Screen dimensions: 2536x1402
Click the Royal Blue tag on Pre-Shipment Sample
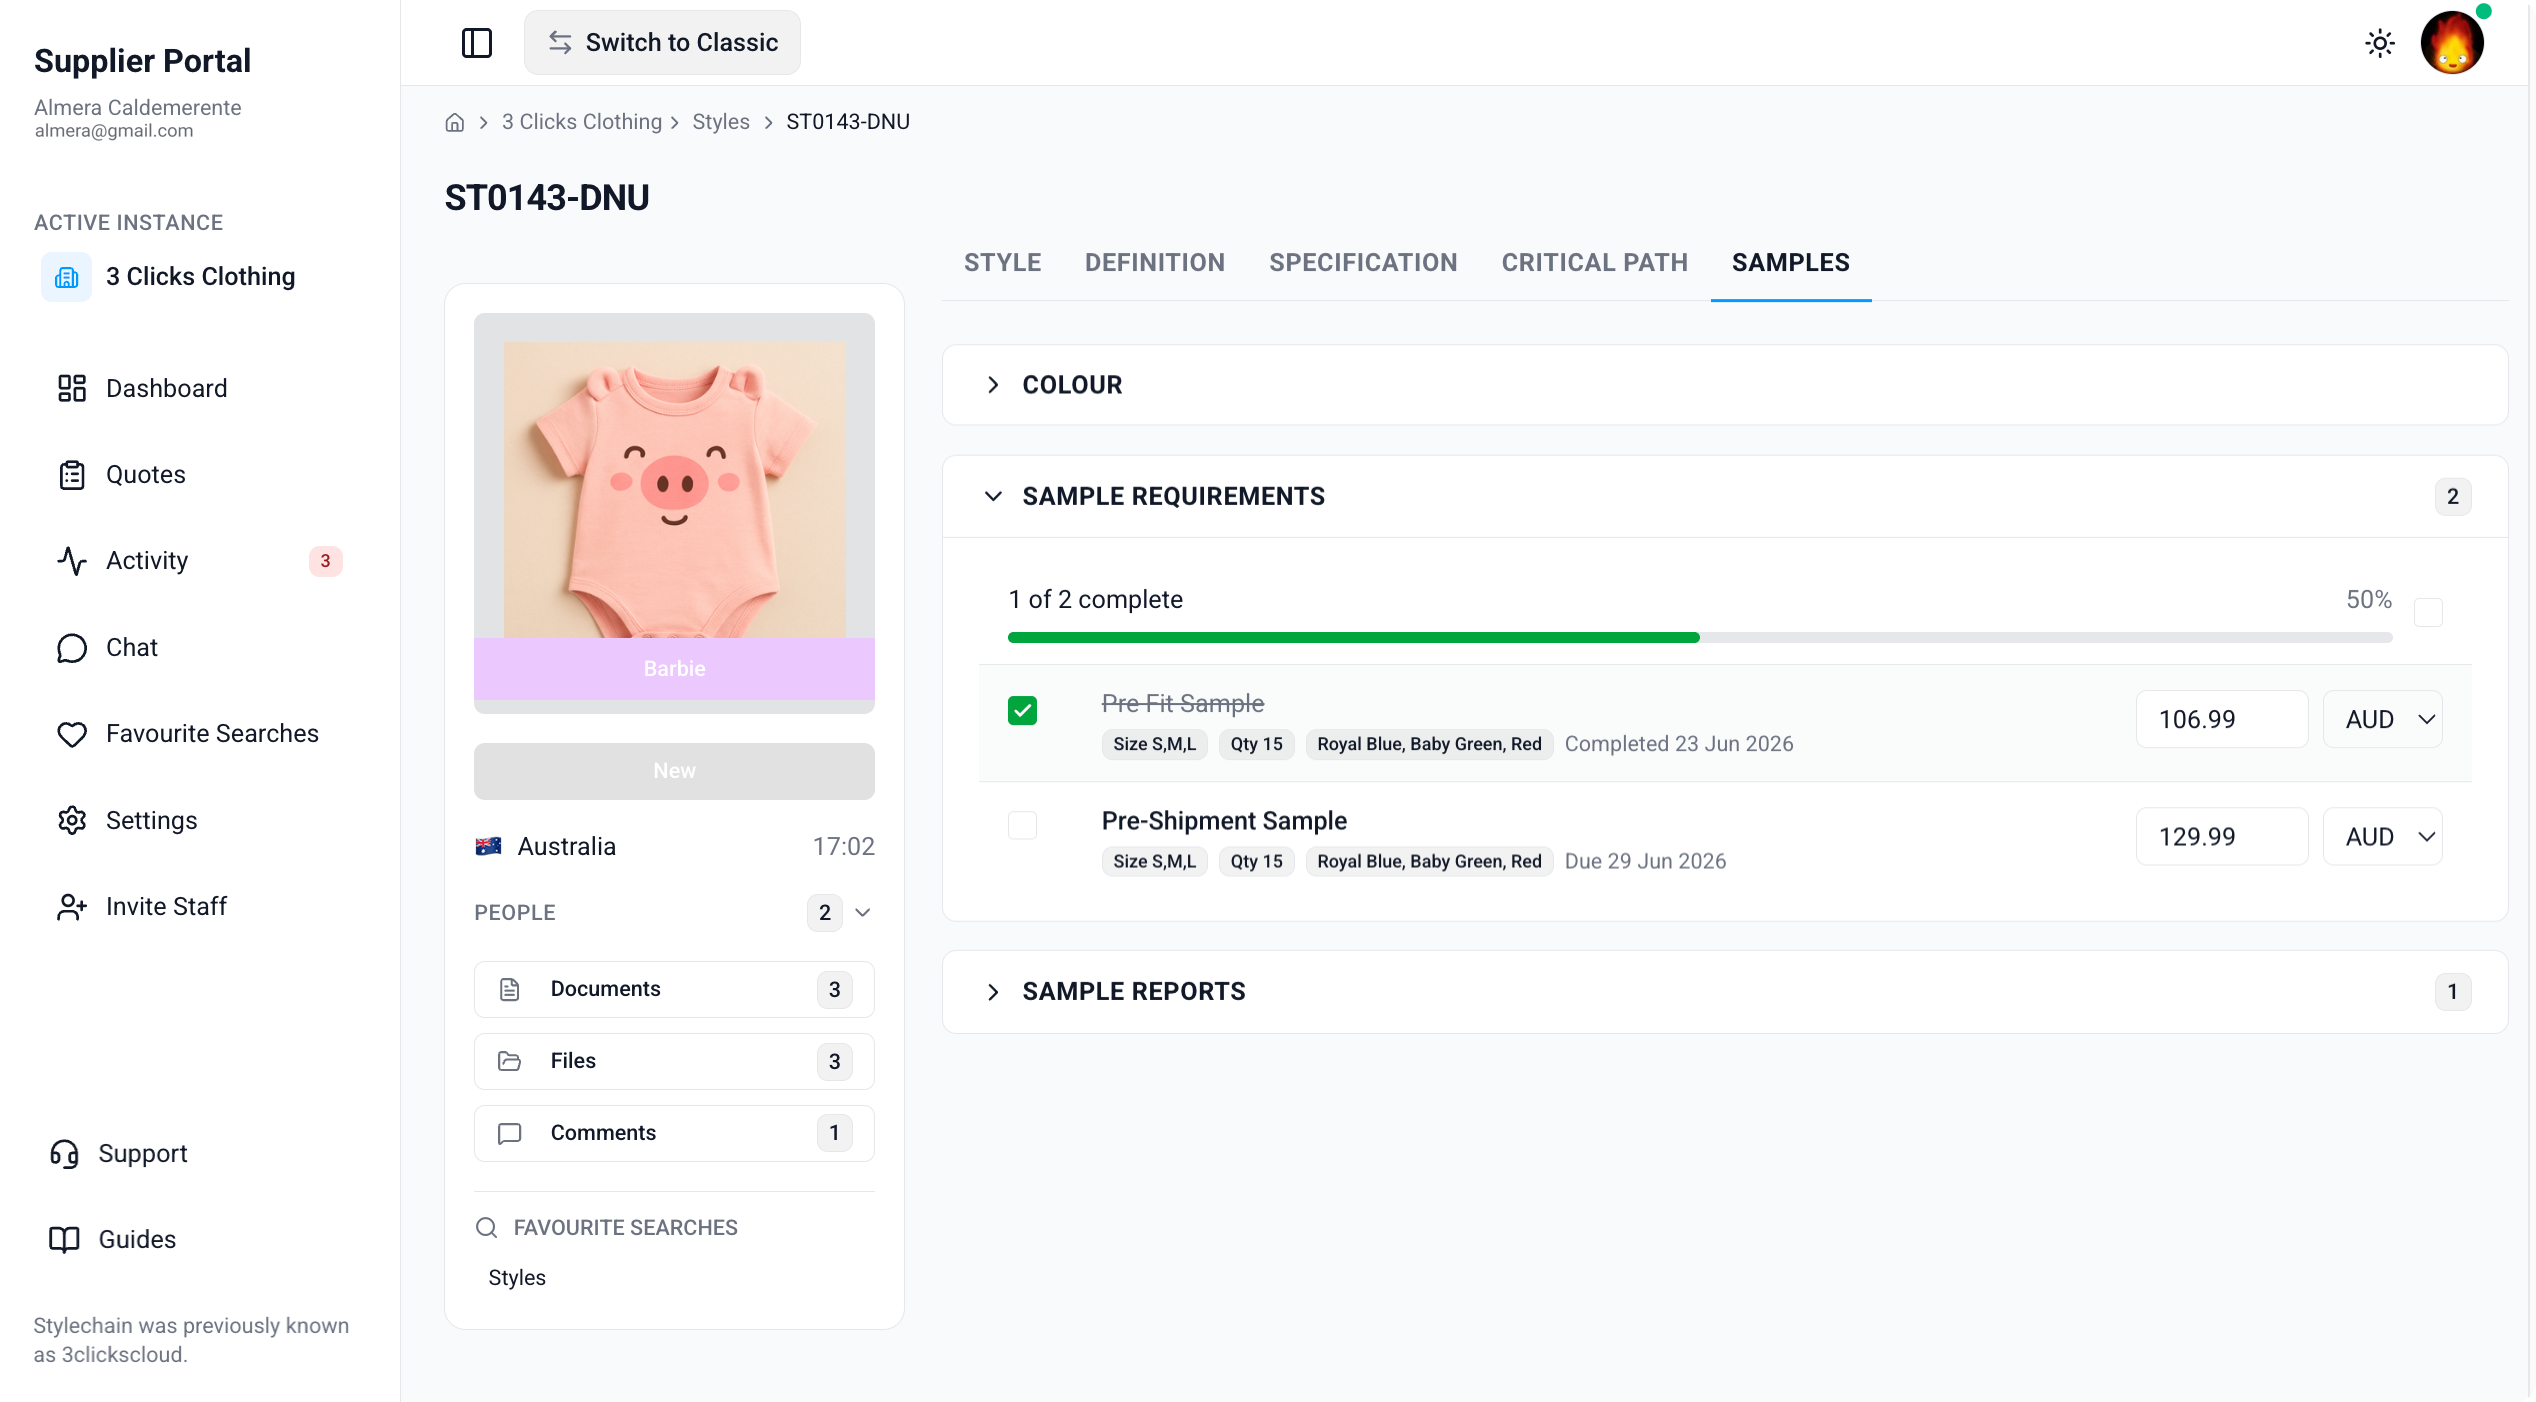[1429, 862]
